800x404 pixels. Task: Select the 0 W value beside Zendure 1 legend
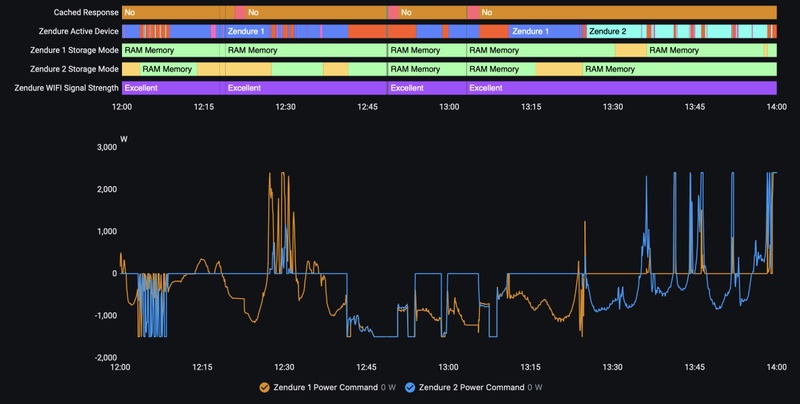point(388,387)
